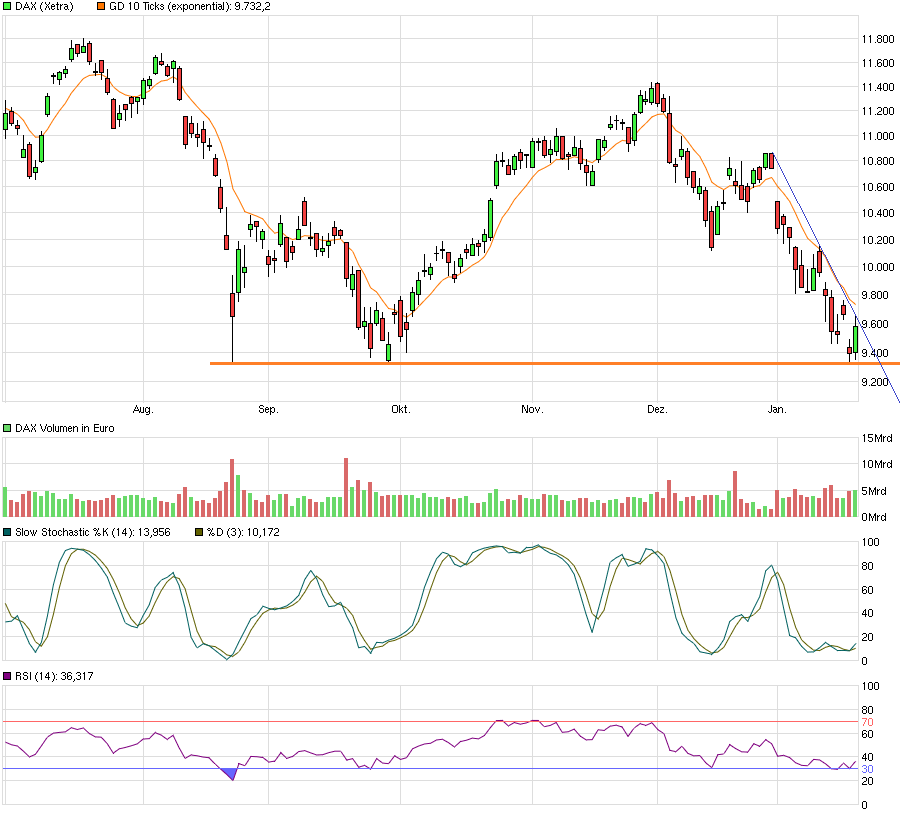Click the 9.800 price axis label
Screen dimensions: 900x814
pos(875,295)
